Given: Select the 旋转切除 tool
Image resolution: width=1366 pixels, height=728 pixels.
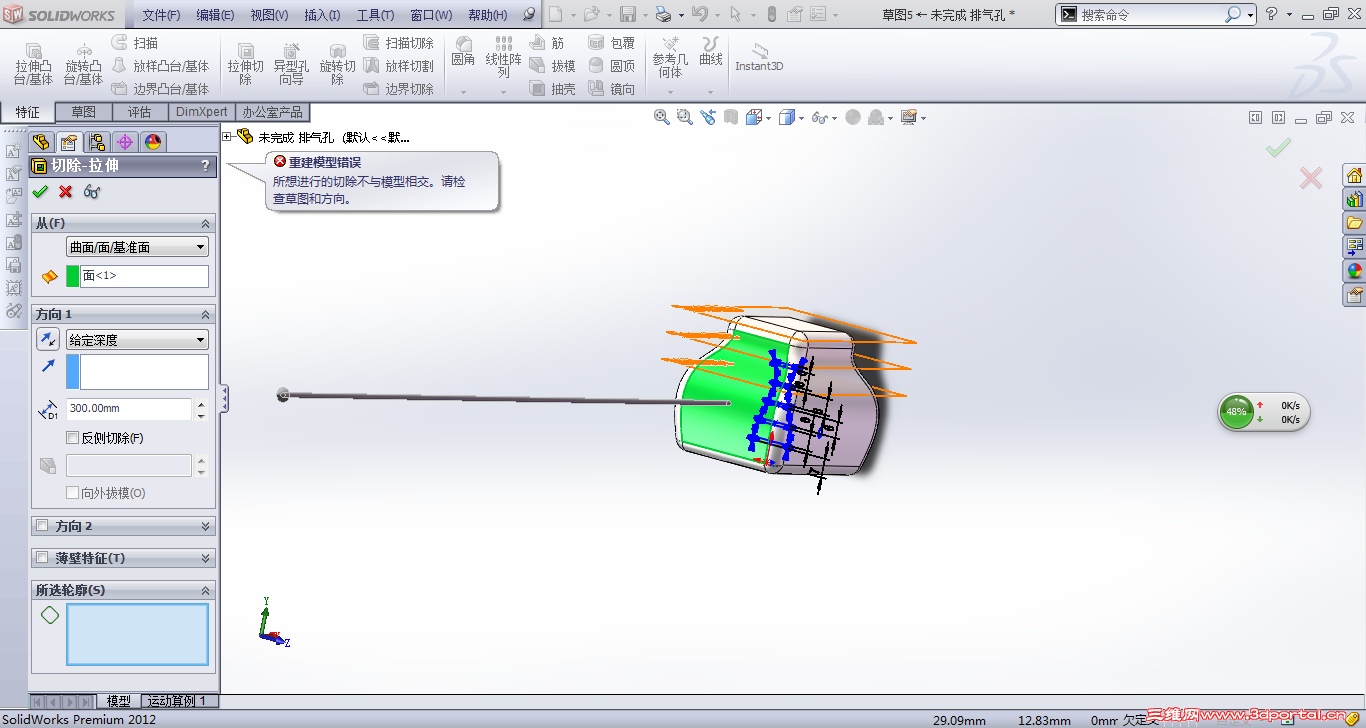Looking at the screenshot, I should coord(337,65).
